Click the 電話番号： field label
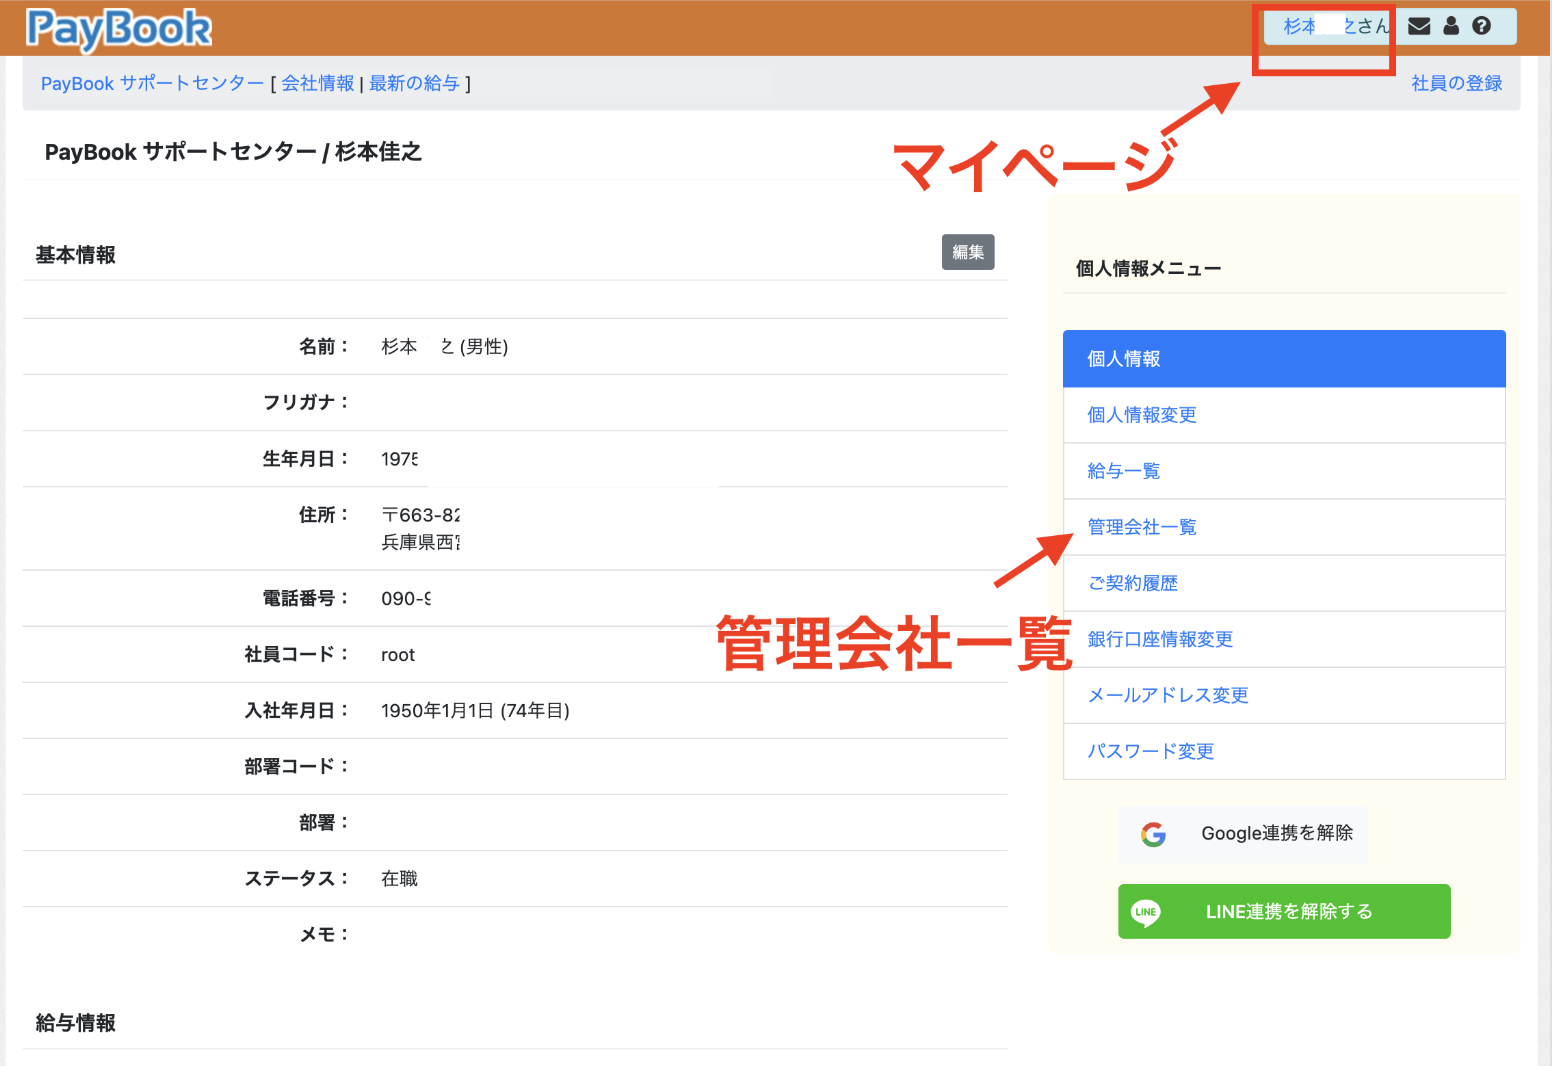This screenshot has width=1556, height=1066. [306, 599]
